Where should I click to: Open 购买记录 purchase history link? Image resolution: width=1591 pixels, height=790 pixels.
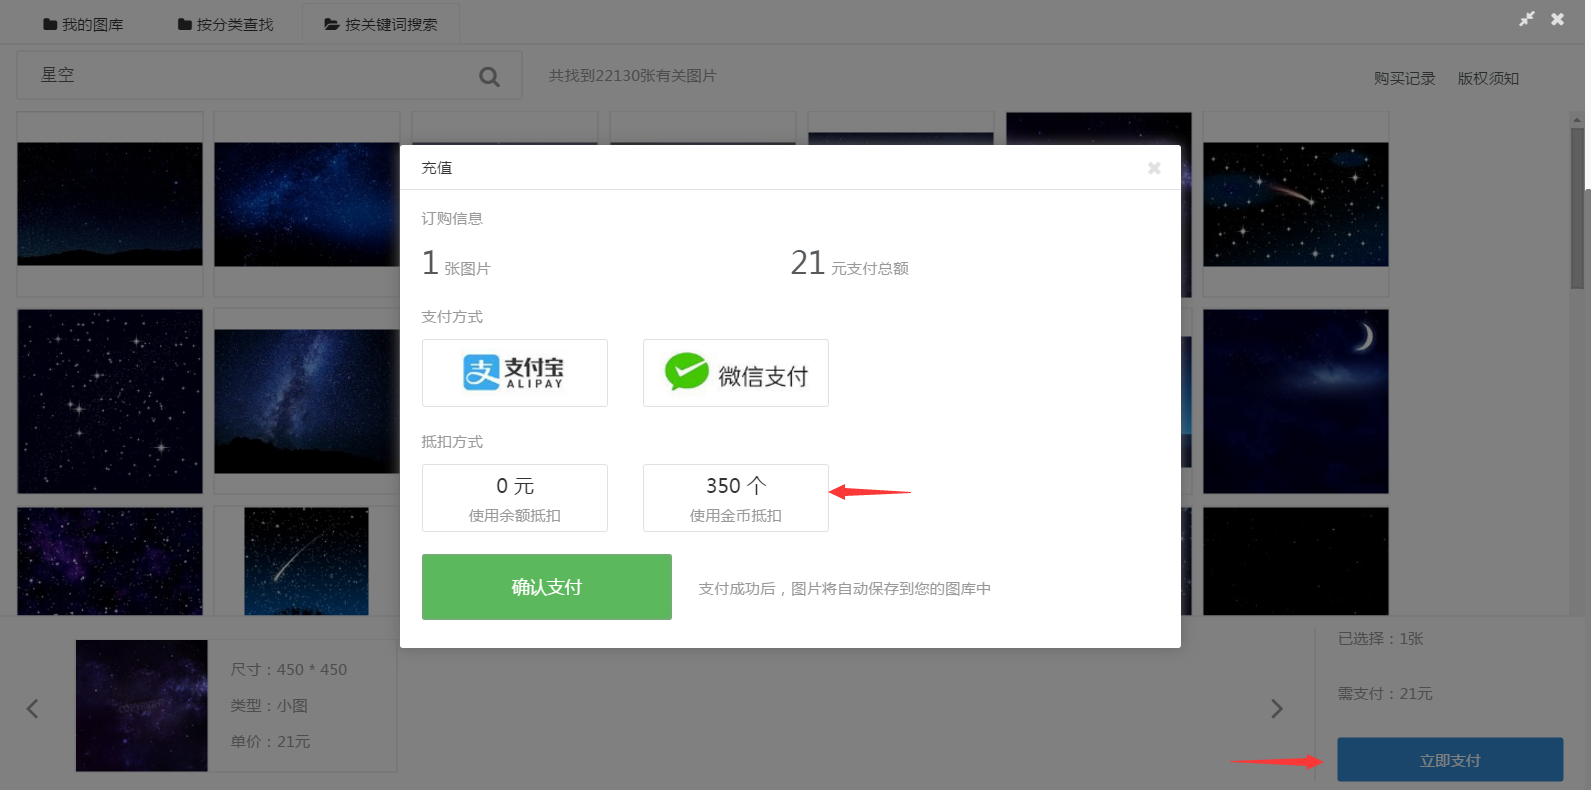1404,78
